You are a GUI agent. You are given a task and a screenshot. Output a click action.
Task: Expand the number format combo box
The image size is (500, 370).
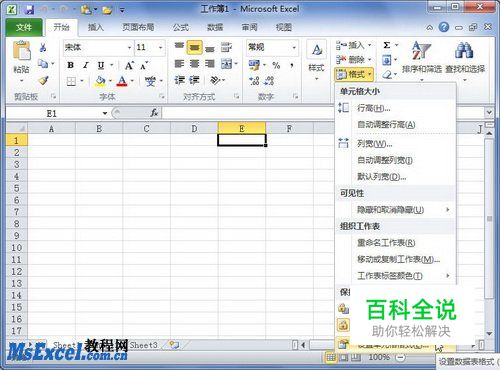coord(294,47)
